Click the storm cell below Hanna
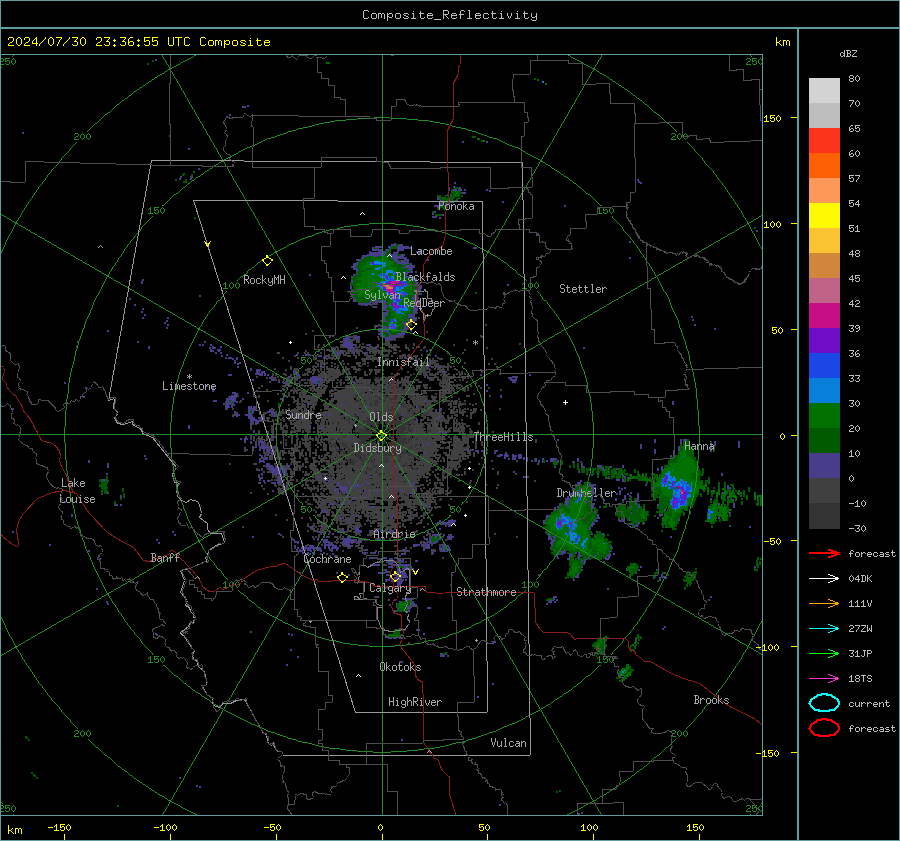Screen dimensions: 900x841 (677, 488)
